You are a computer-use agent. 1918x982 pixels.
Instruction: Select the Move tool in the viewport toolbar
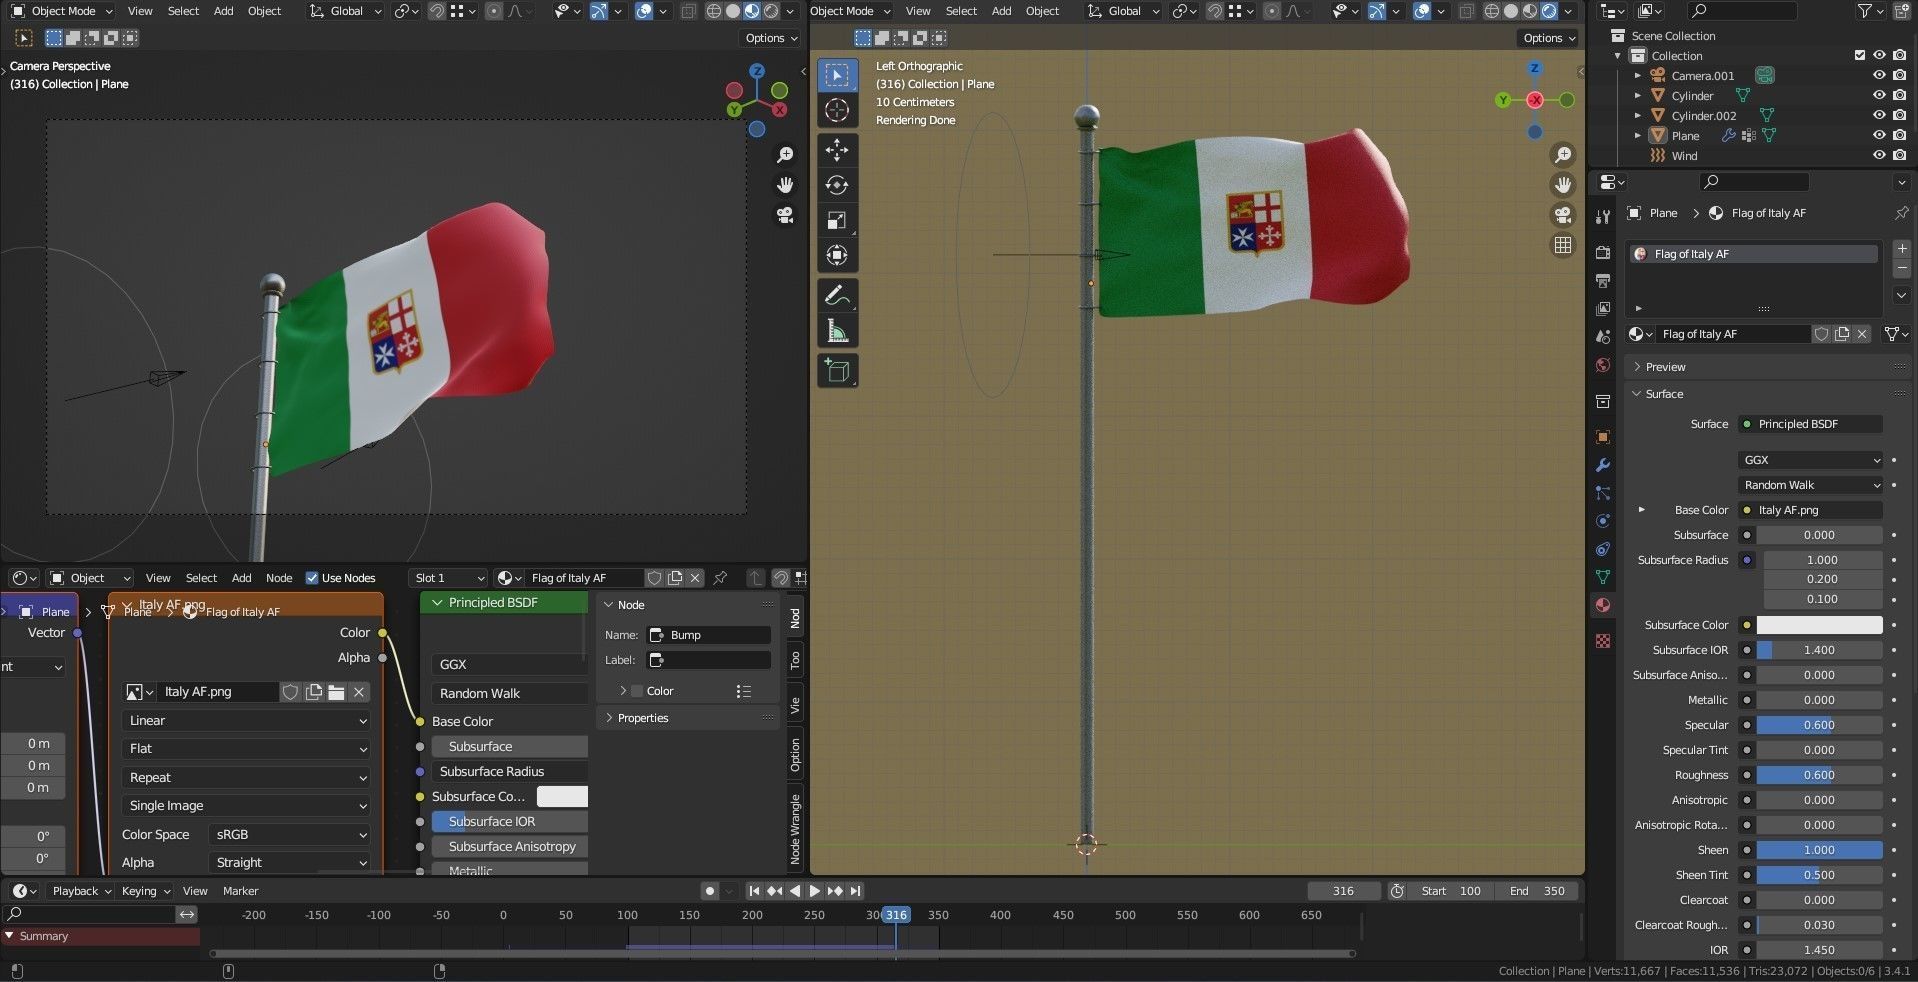[837, 150]
